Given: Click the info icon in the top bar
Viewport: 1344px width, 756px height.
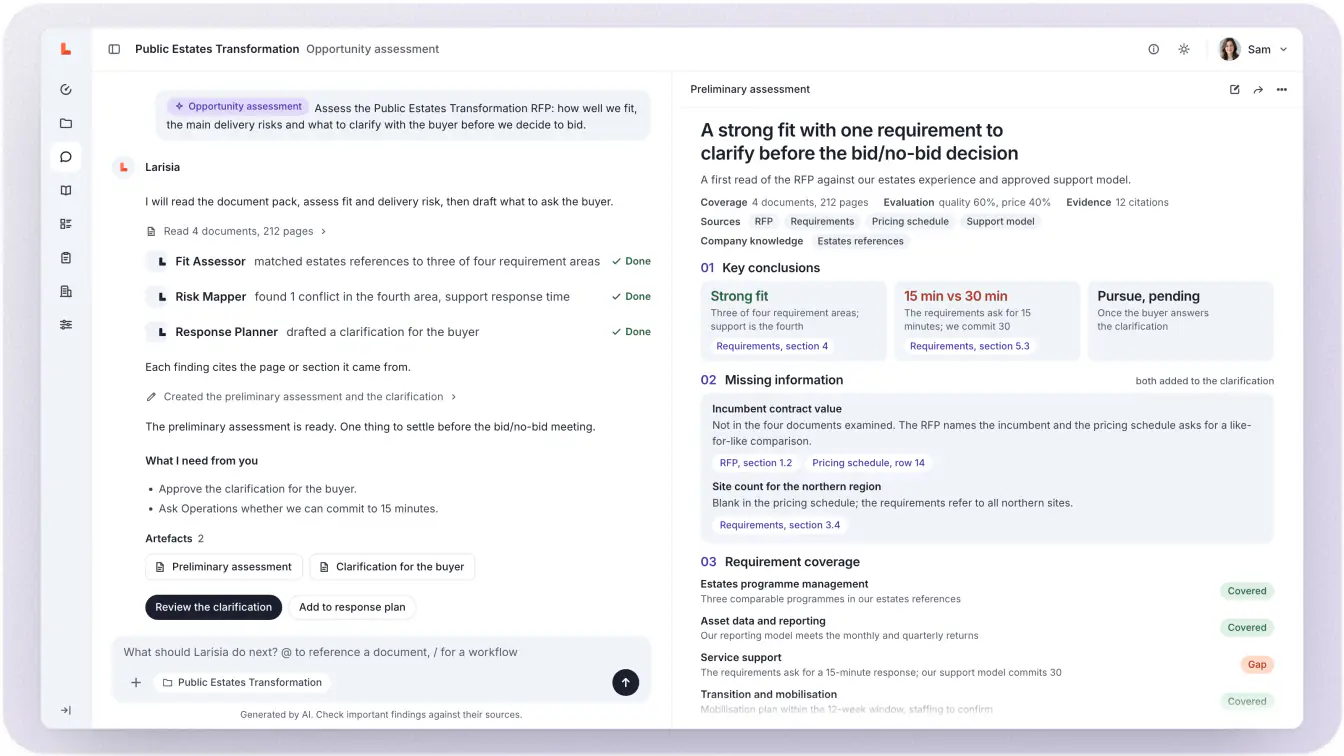Looking at the screenshot, I should click(1153, 49).
